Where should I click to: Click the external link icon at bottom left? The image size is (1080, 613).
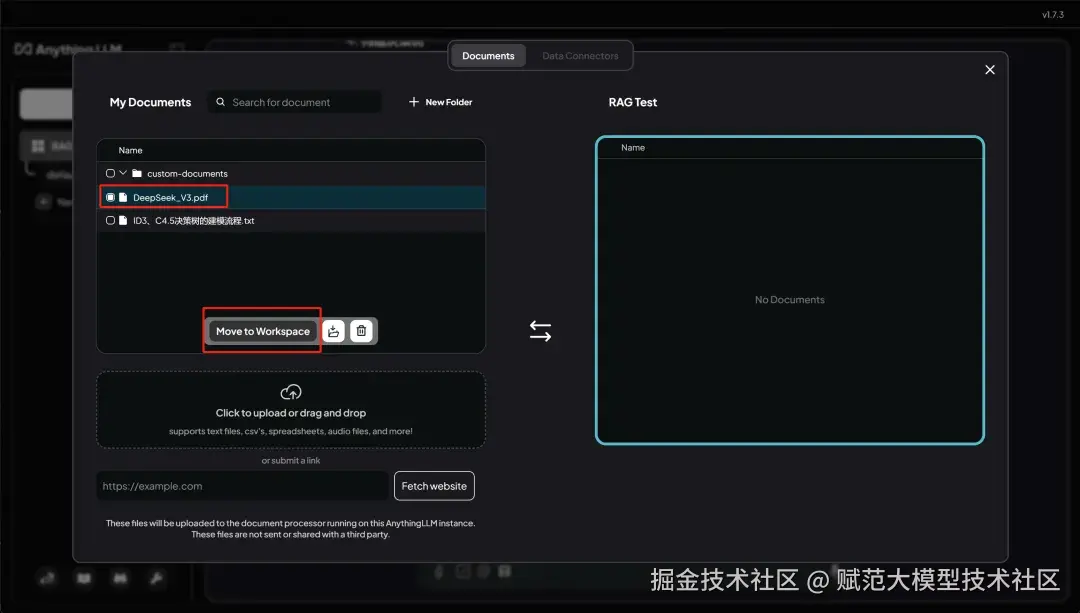coord(47,579)
